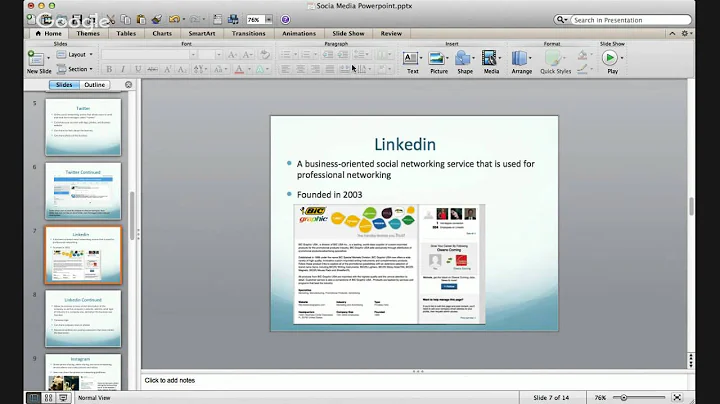Click the fit slide to window icon

(x=677, y=398)
